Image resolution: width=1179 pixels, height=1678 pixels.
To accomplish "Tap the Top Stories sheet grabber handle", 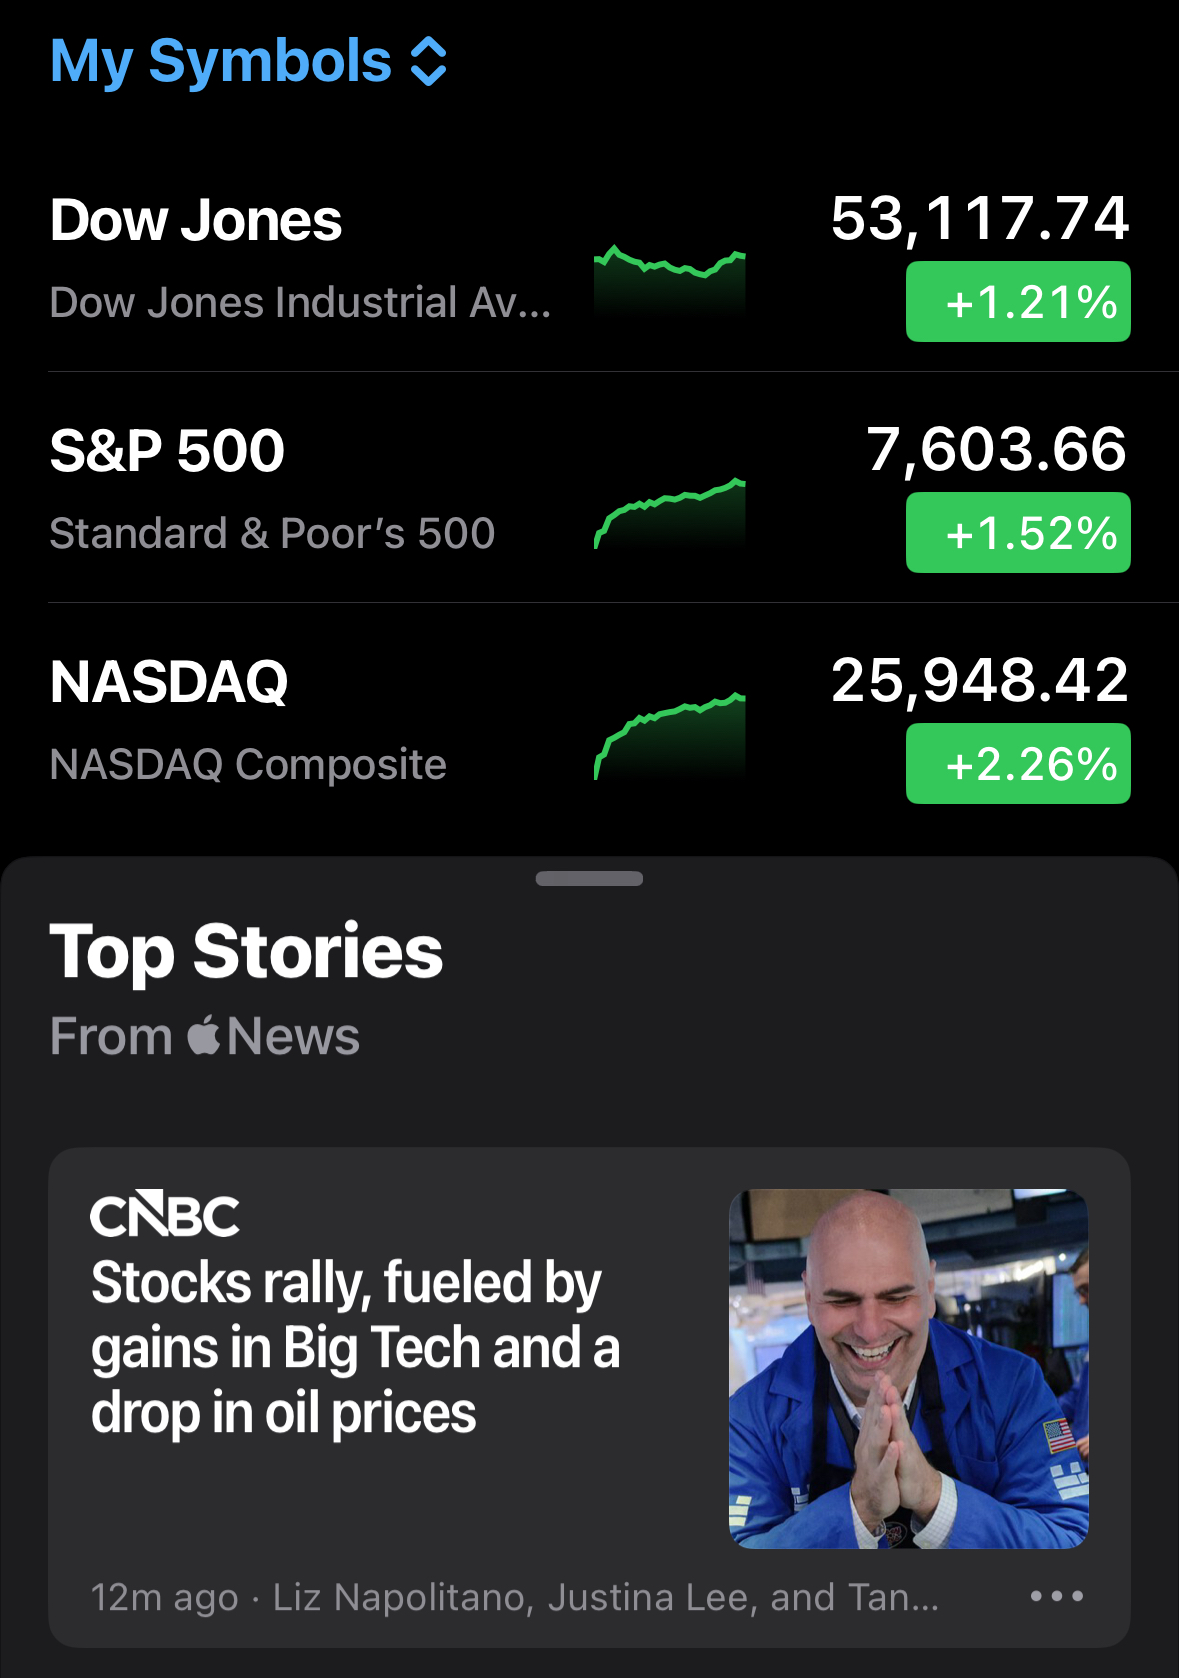I will 589,879.
